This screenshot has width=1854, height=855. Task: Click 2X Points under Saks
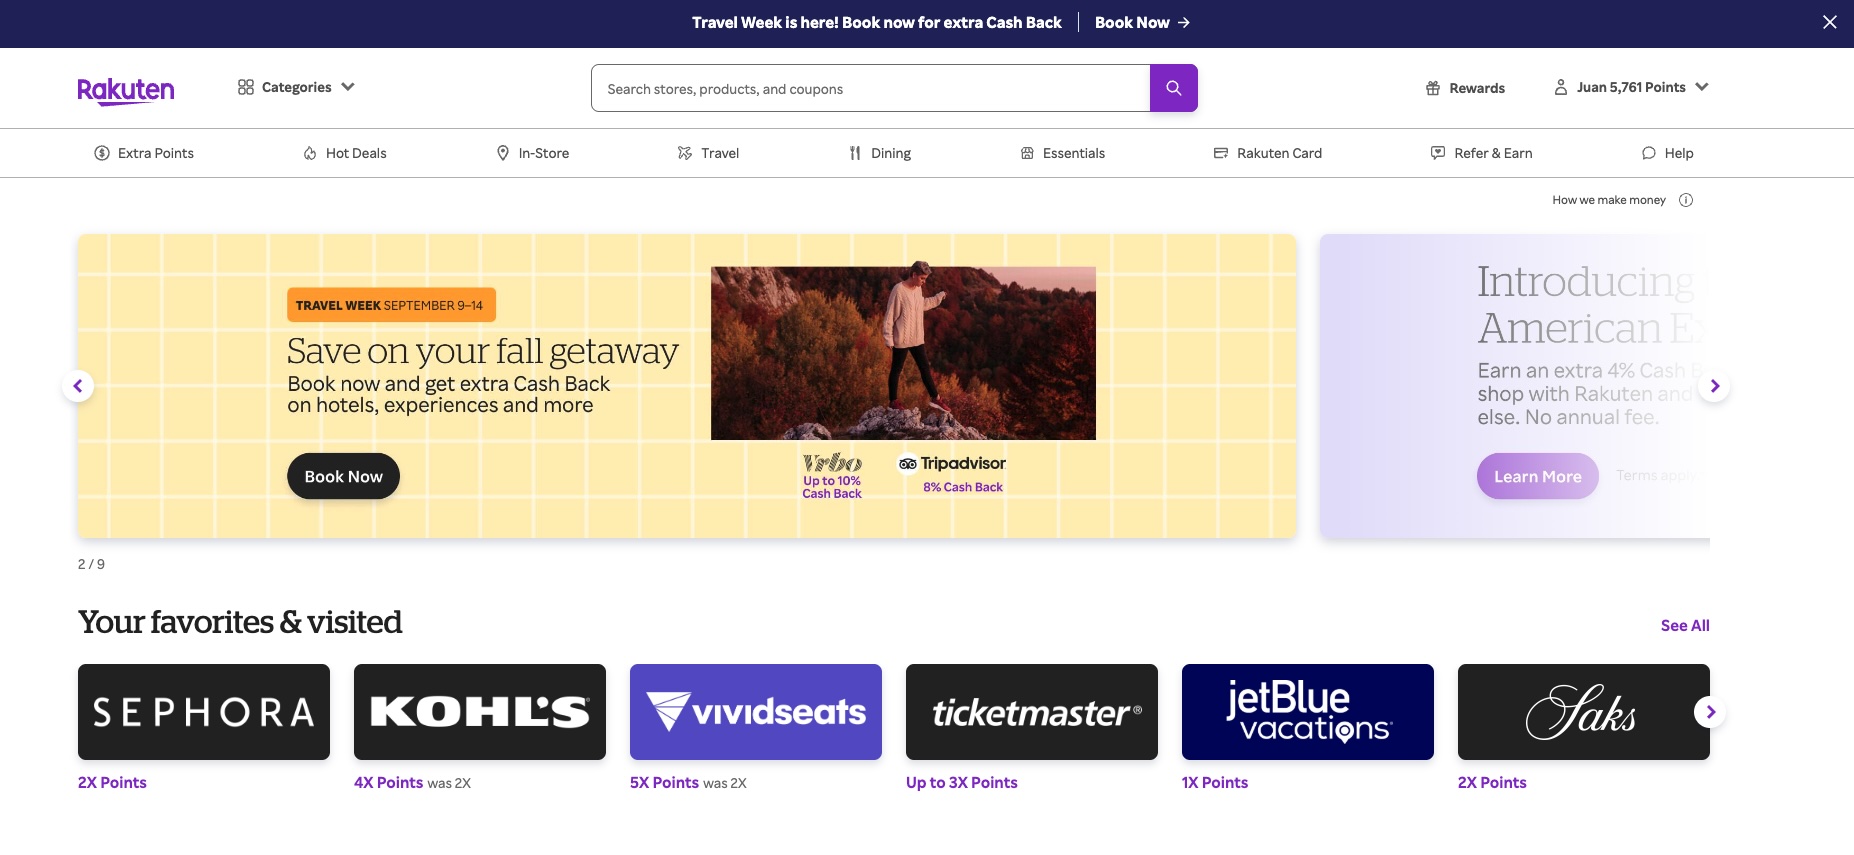point(1492,782)
